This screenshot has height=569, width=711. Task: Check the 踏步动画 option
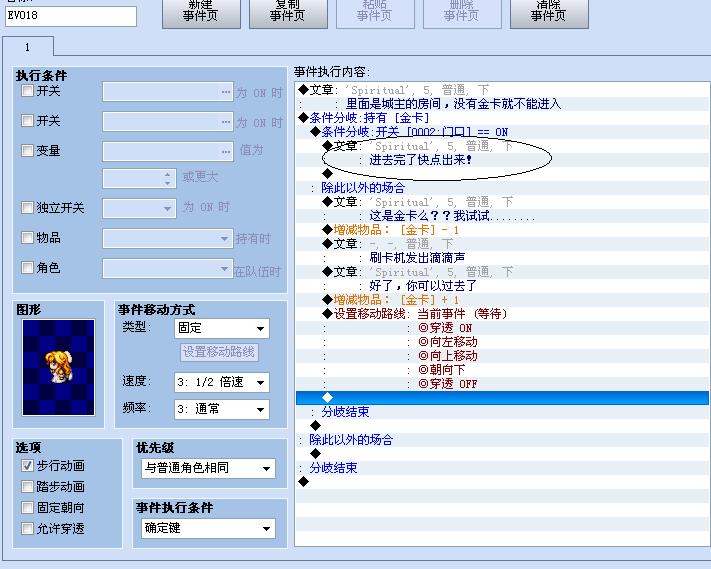[x=28, y=486]
